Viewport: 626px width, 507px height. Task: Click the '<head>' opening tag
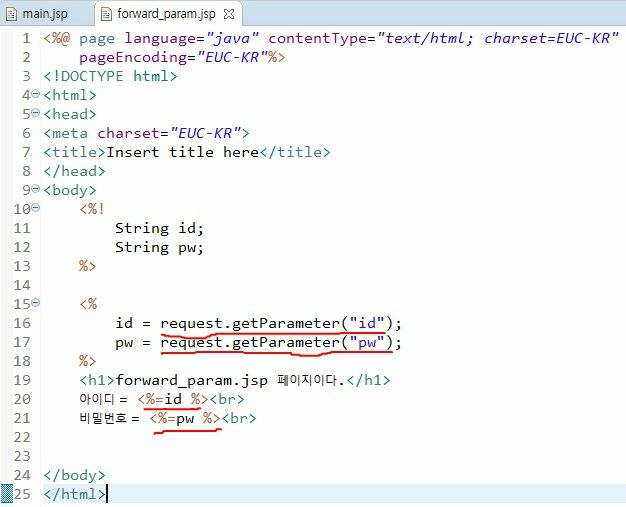pos(70,114)
